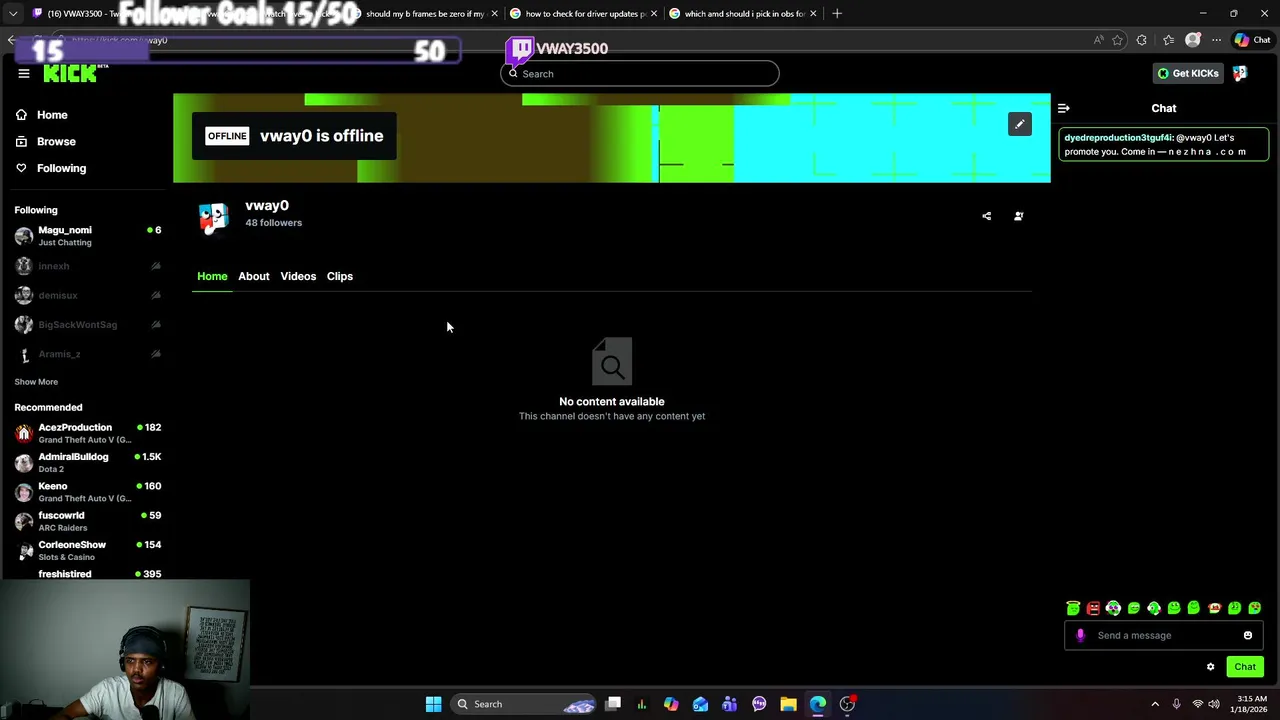Open the browser extensions icon
The height and width of the screenshot is (720, 1280).
tap(1142, 40)
